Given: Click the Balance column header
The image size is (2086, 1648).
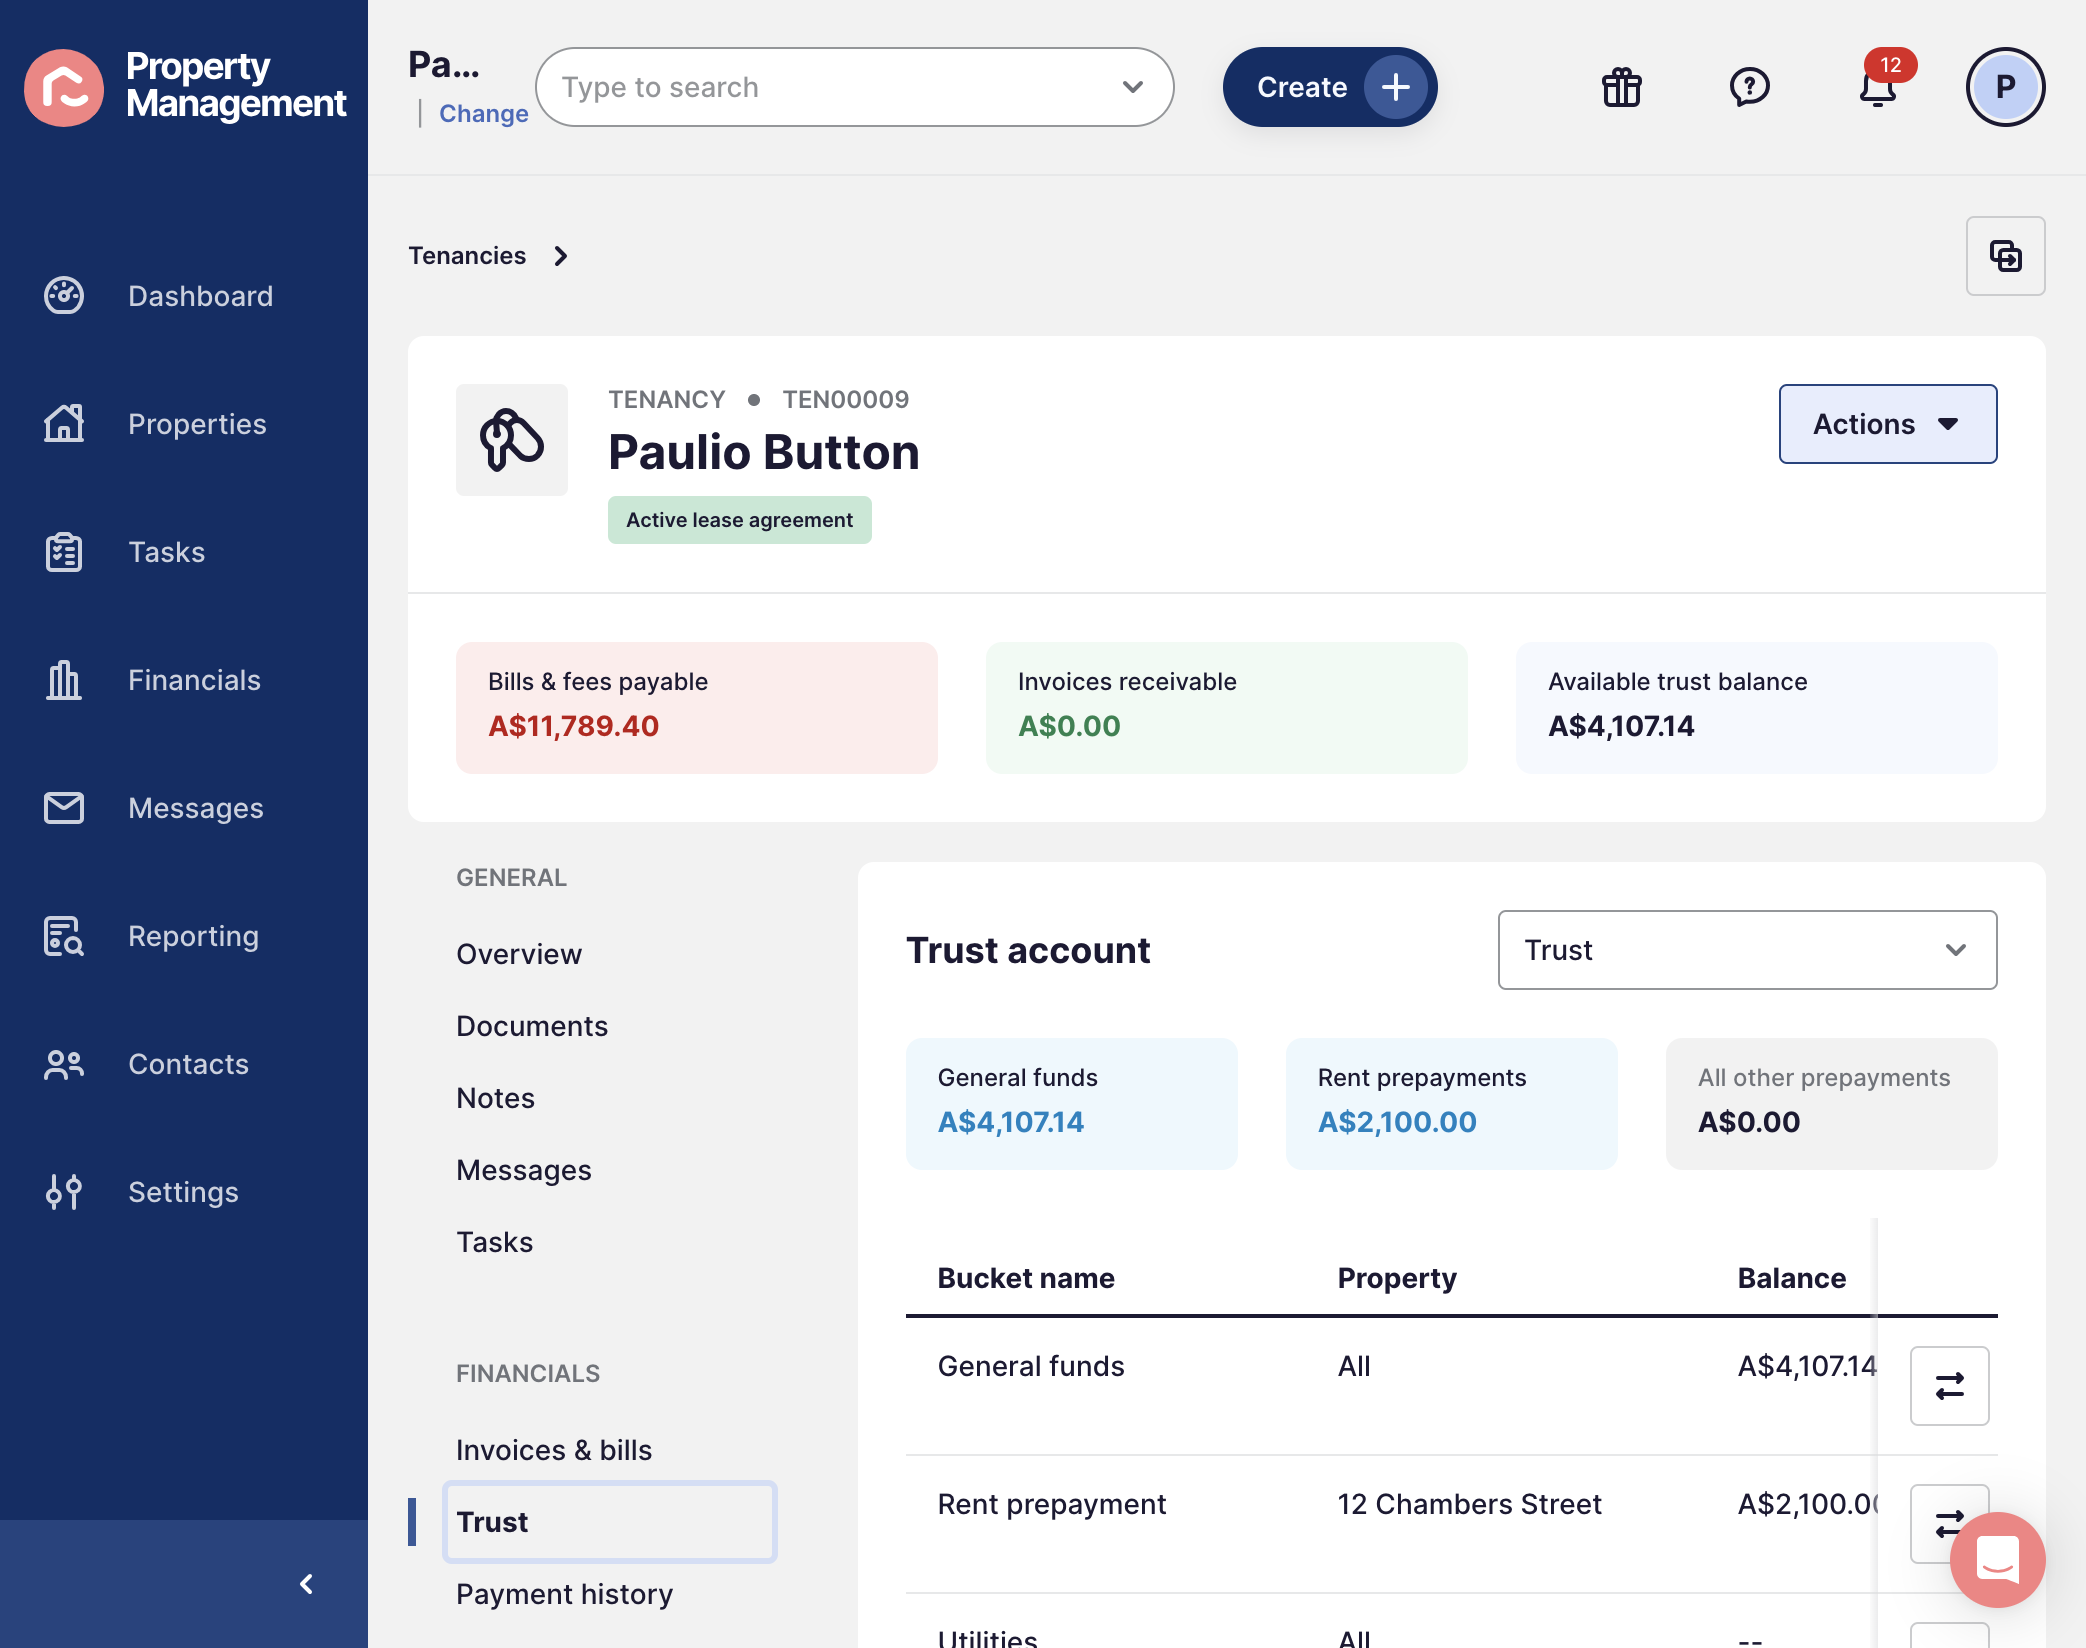Looking at the screenshot, I should click(x=1792, y=1278).
